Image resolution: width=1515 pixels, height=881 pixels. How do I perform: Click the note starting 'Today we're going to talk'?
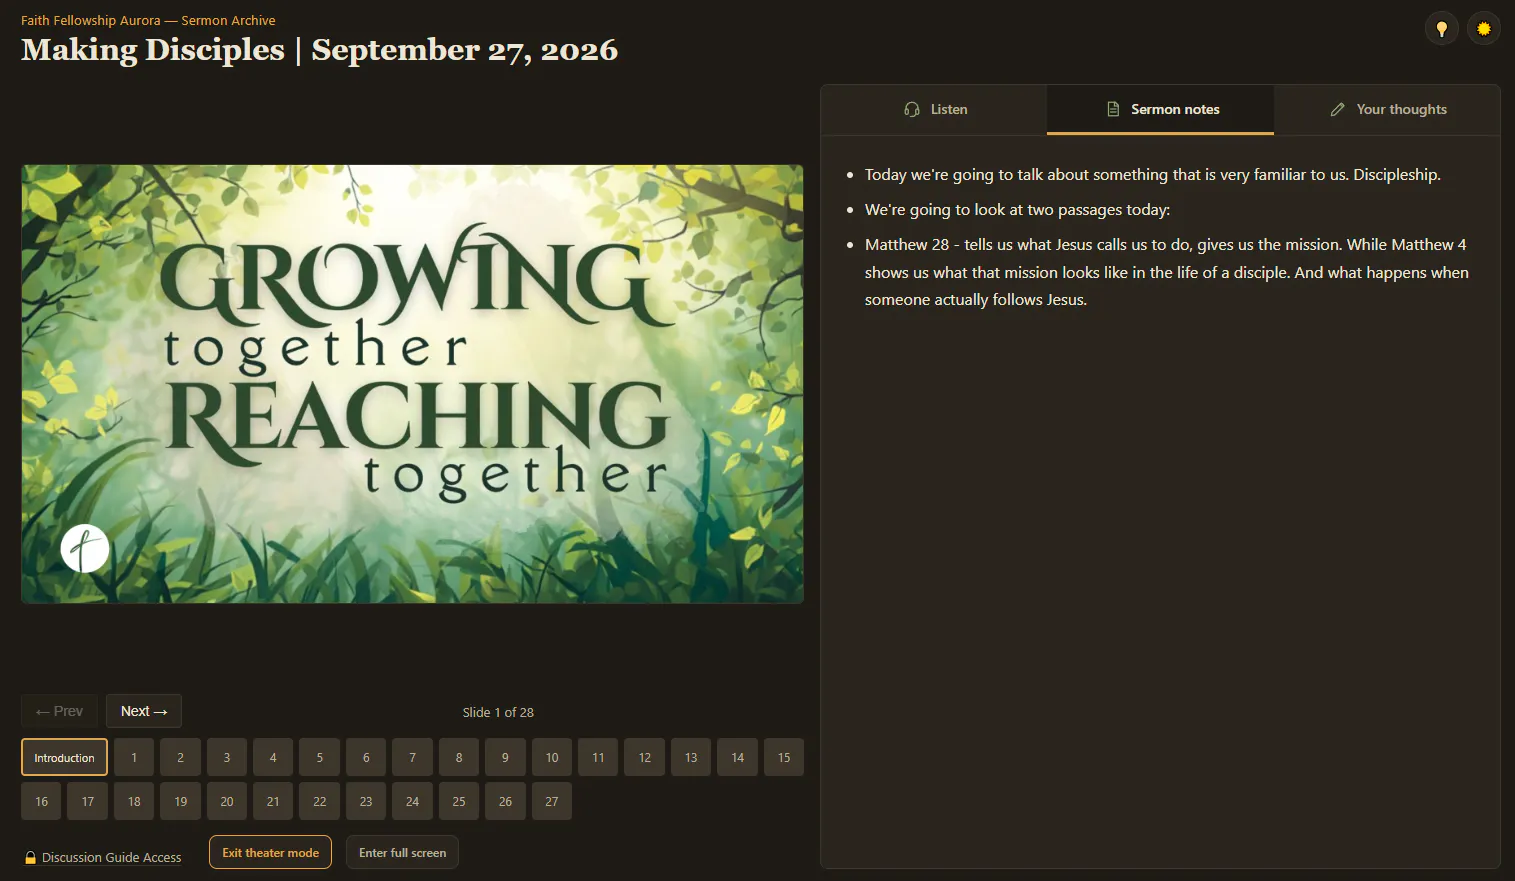pos(1152,174)
